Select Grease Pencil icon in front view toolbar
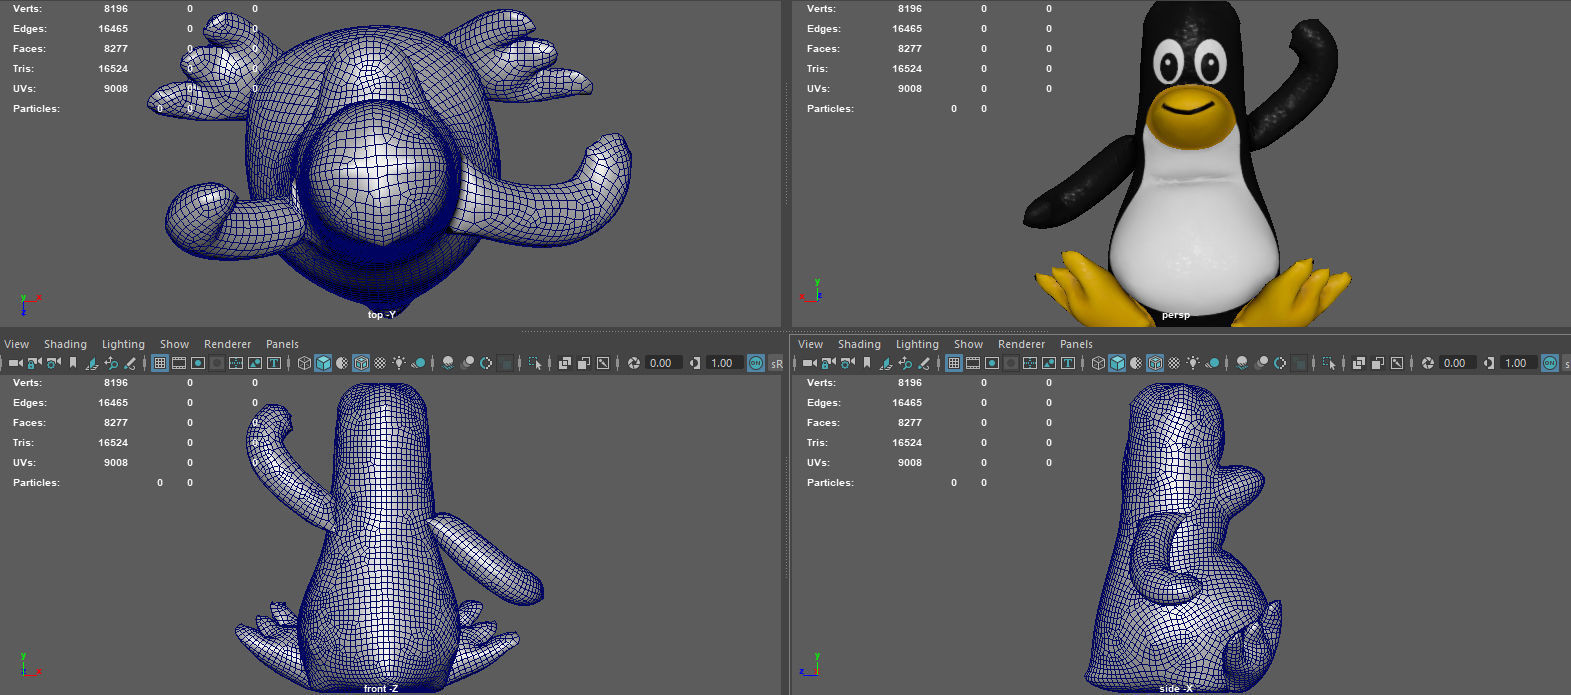 pos(130,363)
